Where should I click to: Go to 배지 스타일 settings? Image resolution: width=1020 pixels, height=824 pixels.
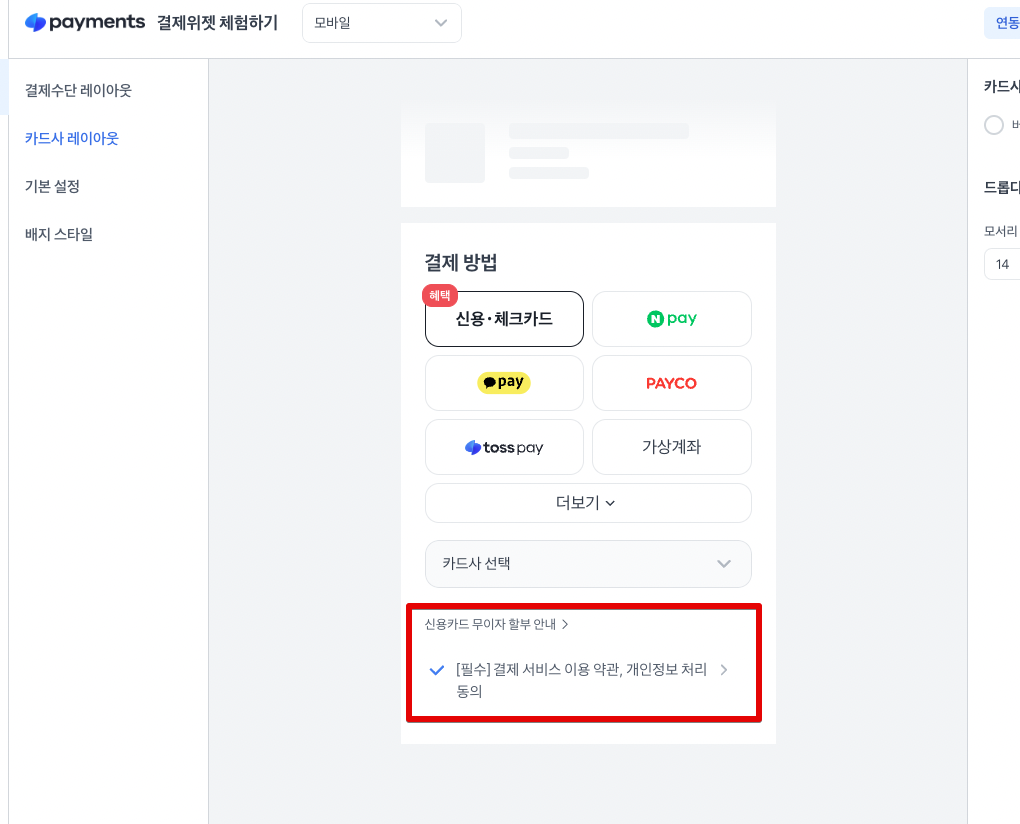(x=59, y=234)
